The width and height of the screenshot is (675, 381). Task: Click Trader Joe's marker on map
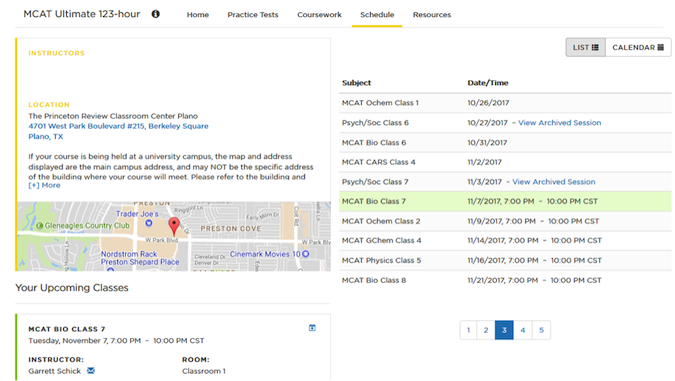pos(149,223)
